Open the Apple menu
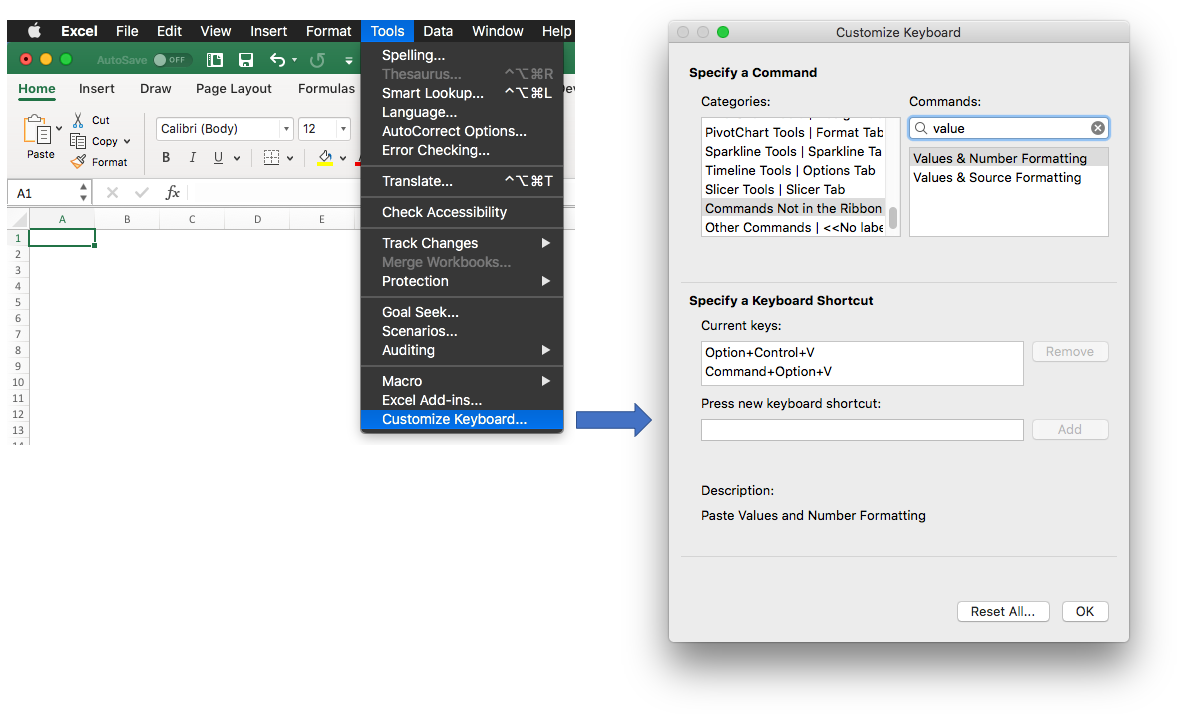 pos(34,31)
